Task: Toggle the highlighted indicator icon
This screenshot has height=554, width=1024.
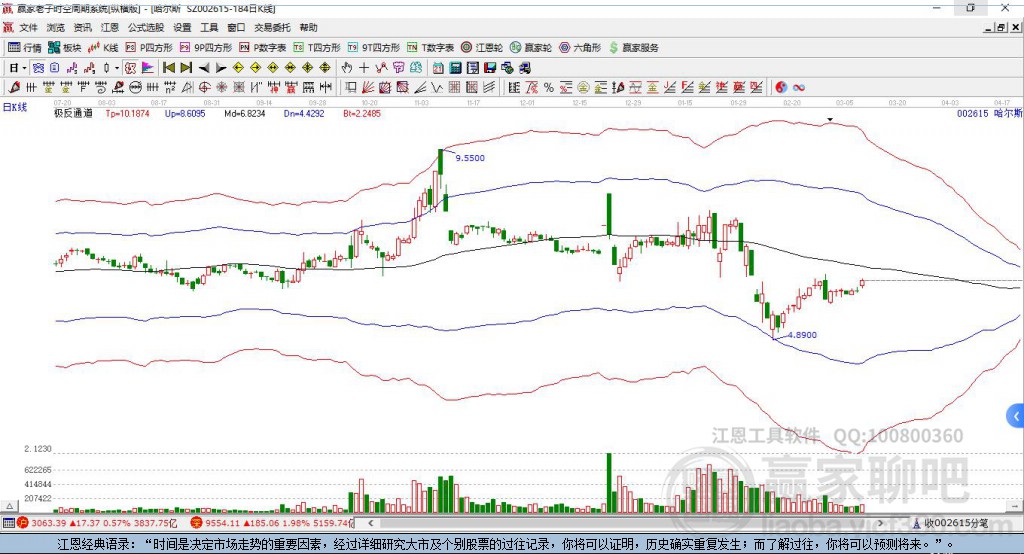Action: pyautogui.click(x=131, y=68)
